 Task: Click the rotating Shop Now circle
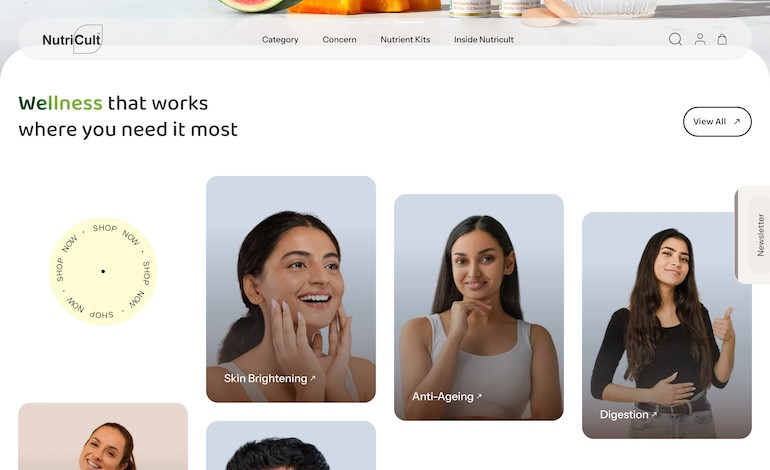point(103,271)
